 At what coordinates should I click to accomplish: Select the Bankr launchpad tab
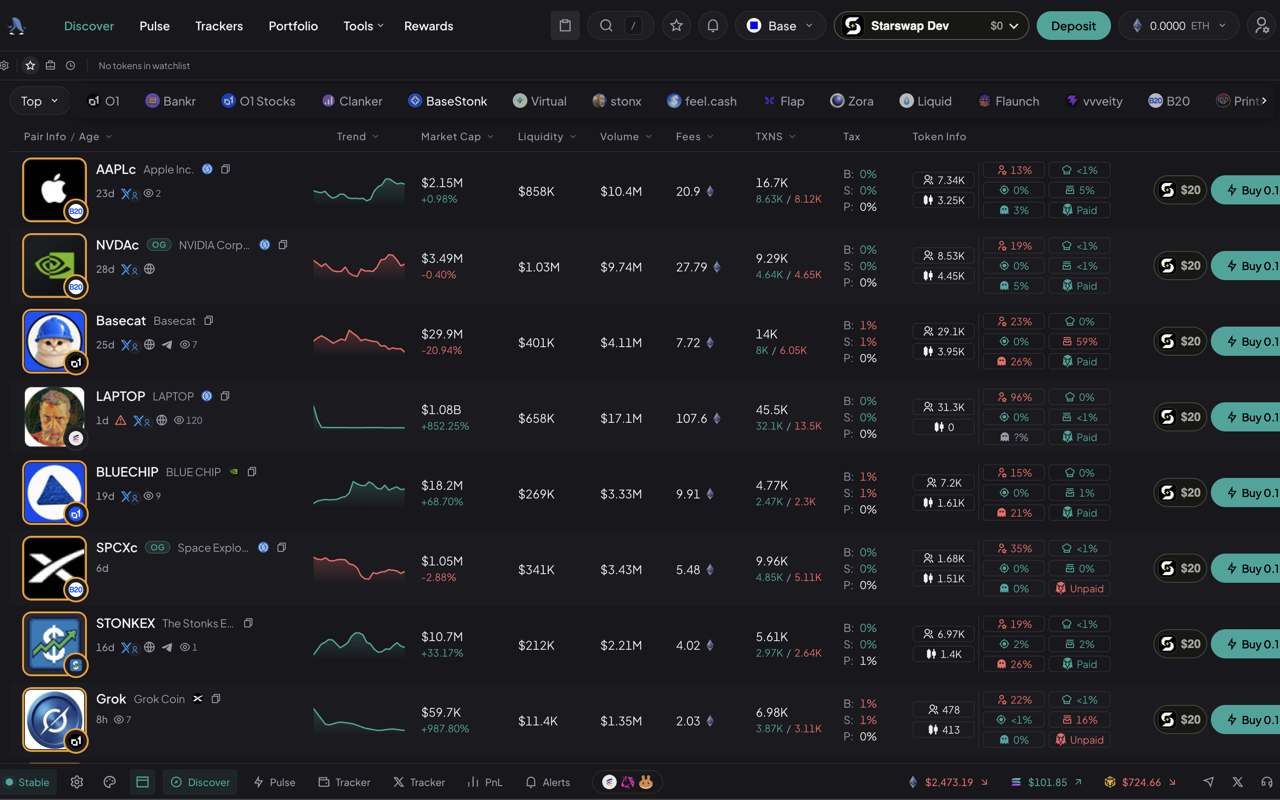tap(171, 101)
